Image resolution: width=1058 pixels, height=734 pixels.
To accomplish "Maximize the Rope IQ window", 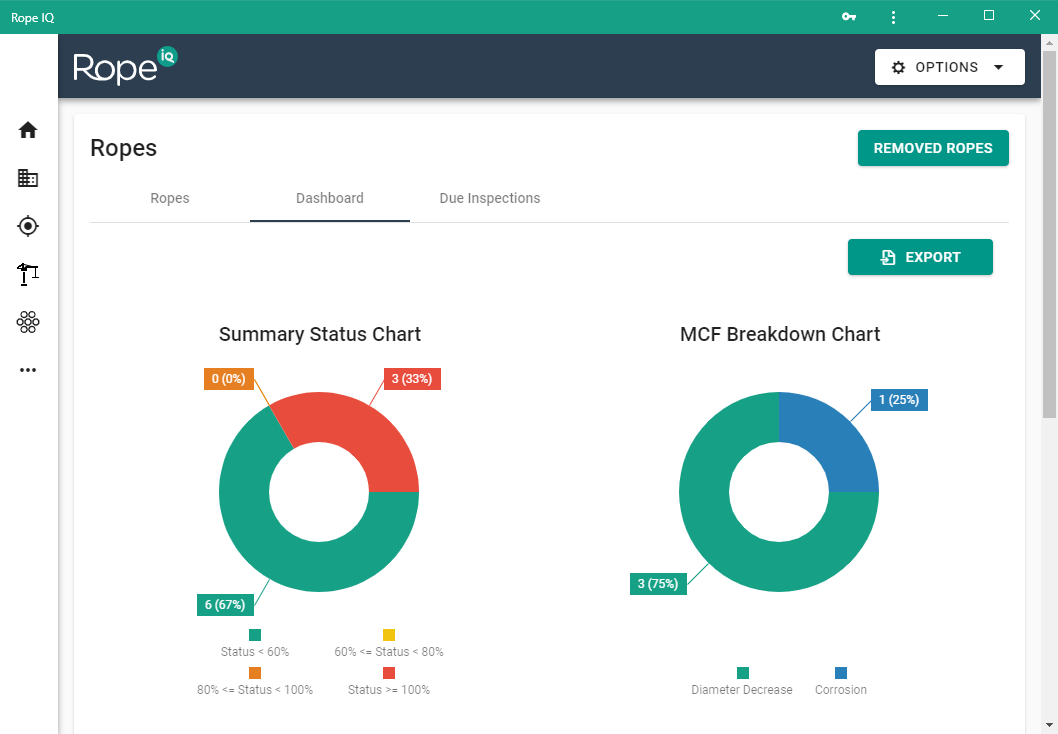I will (989, 16).
